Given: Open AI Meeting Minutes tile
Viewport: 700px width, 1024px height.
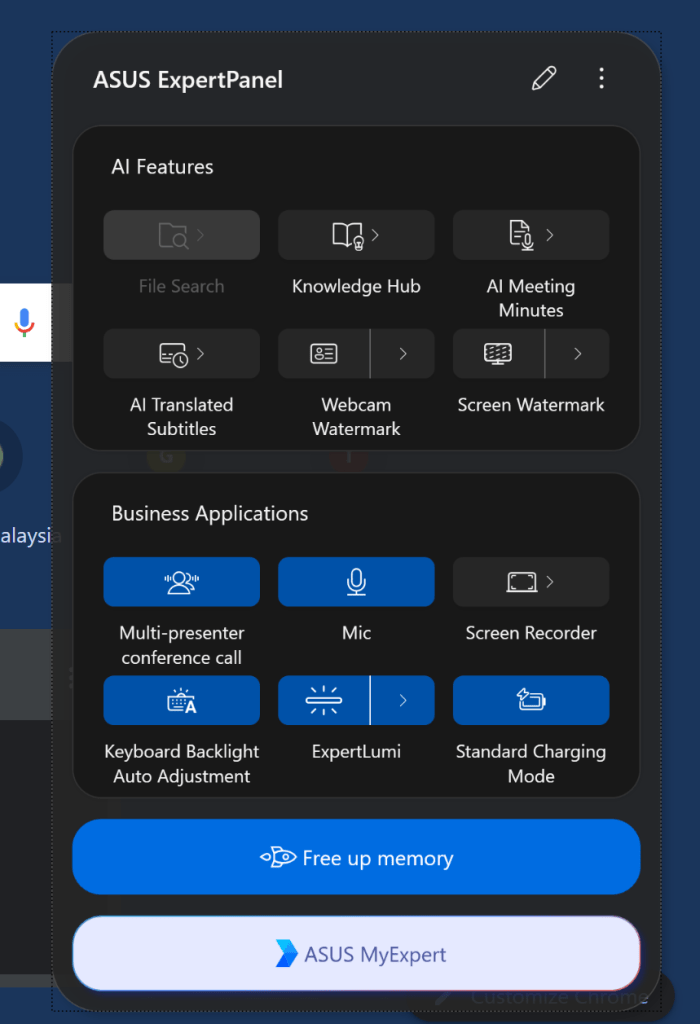Looking at the screenshot, I should (531, 235).
